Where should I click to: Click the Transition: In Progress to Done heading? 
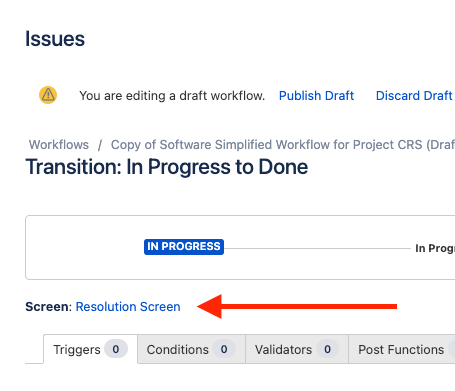coord(167,167)
